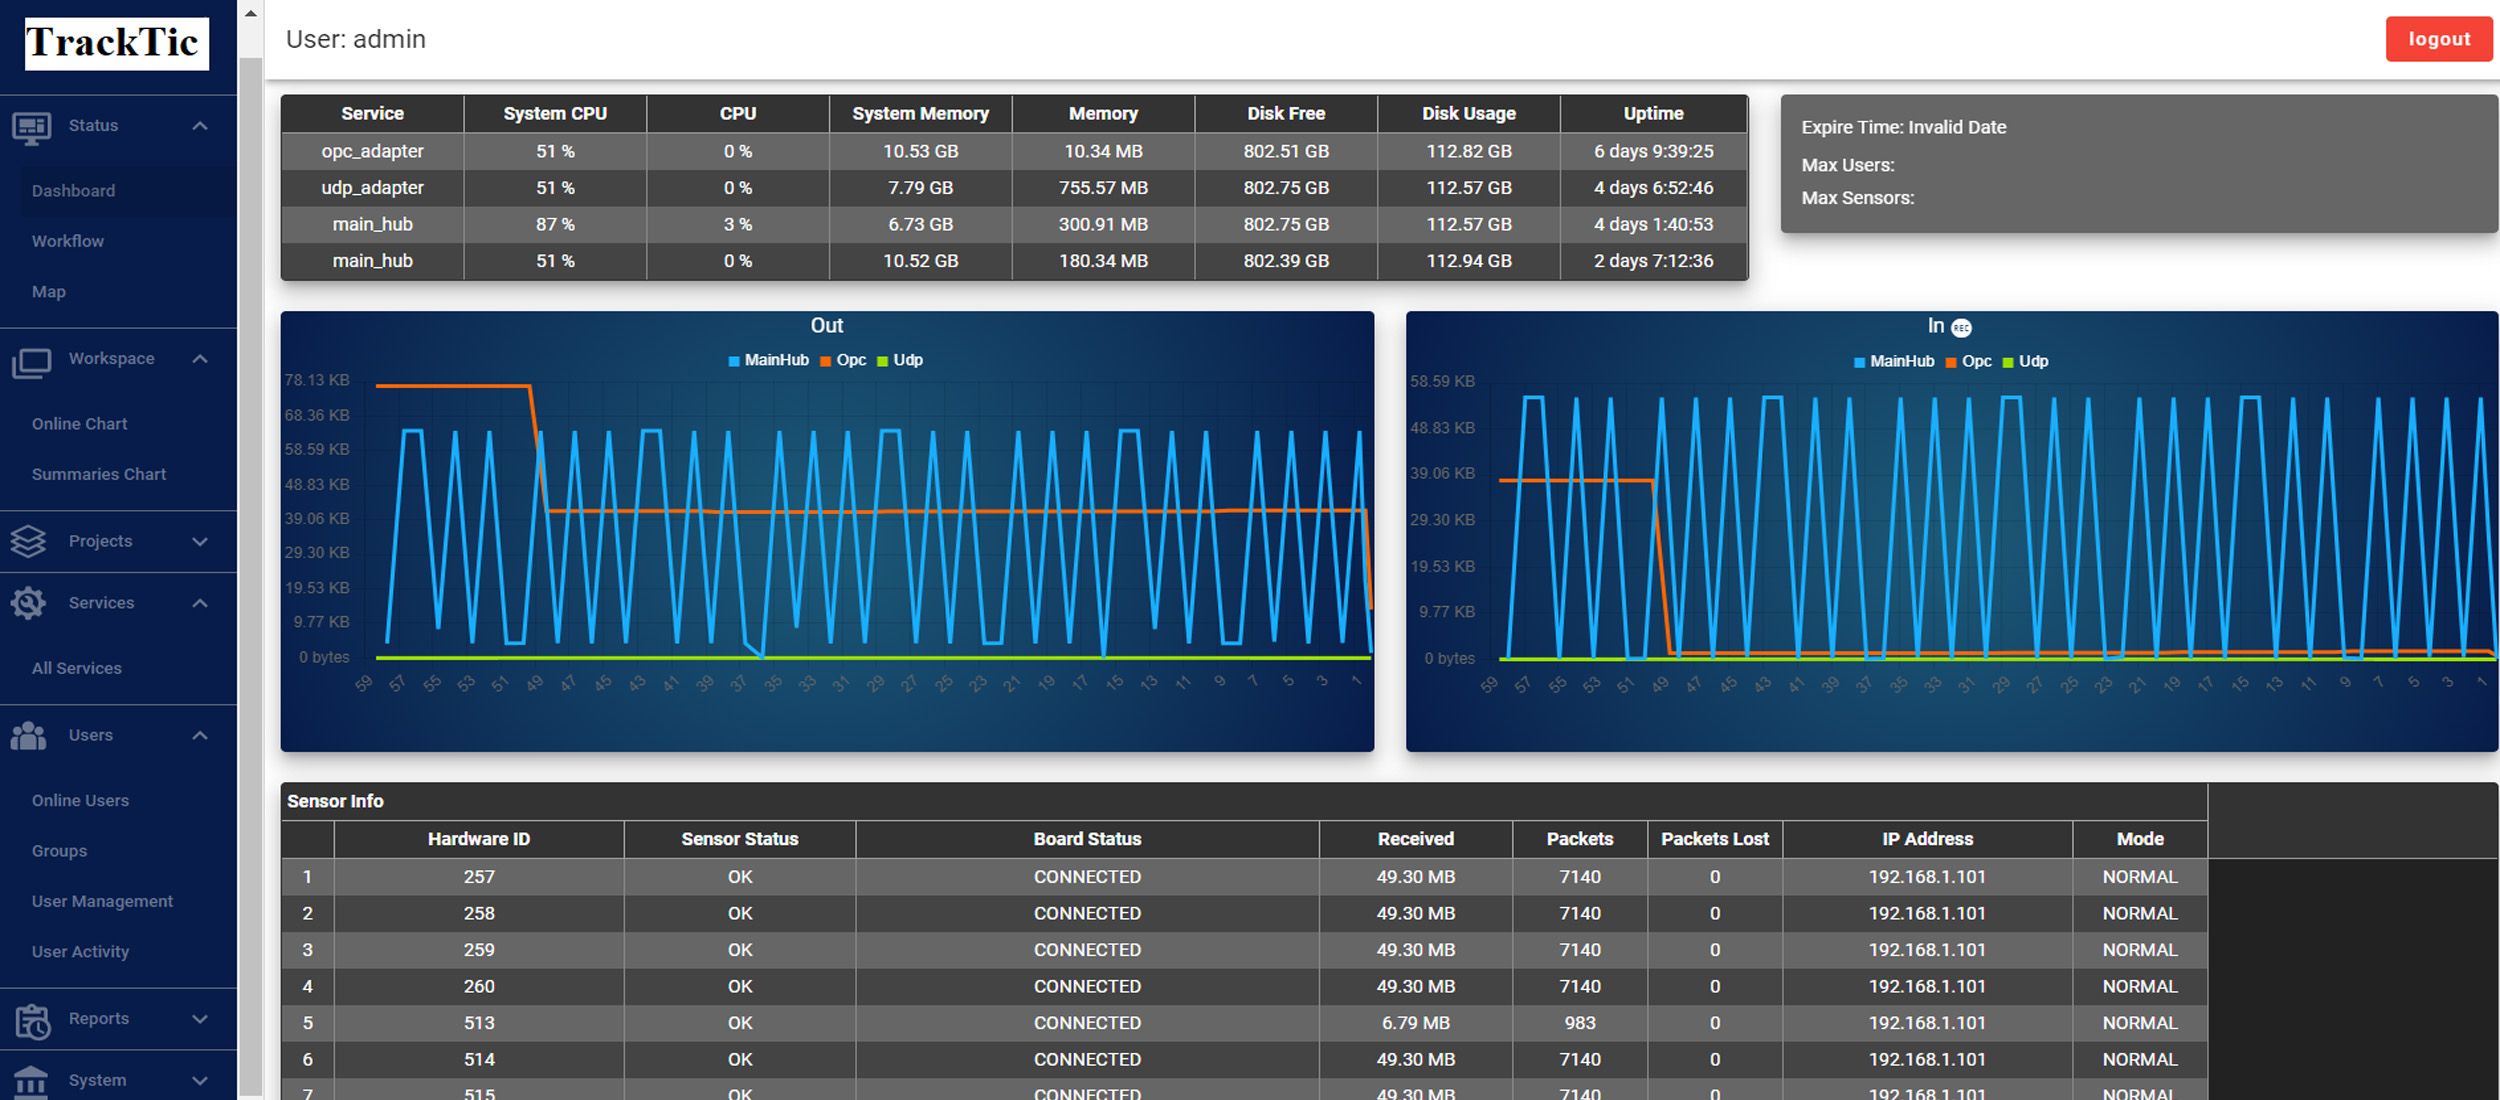The image size is (2500, 1100).
Task: Click the Packets Lost column header
Action: [1715, 839]
